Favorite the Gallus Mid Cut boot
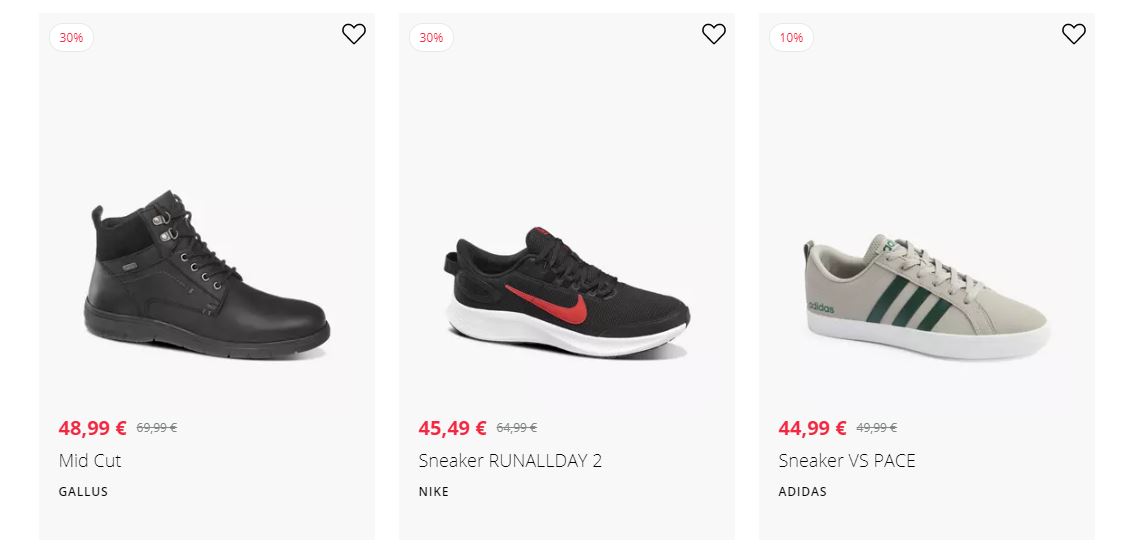The width and height of the screenshot is (1132, 548). [354, 34]
